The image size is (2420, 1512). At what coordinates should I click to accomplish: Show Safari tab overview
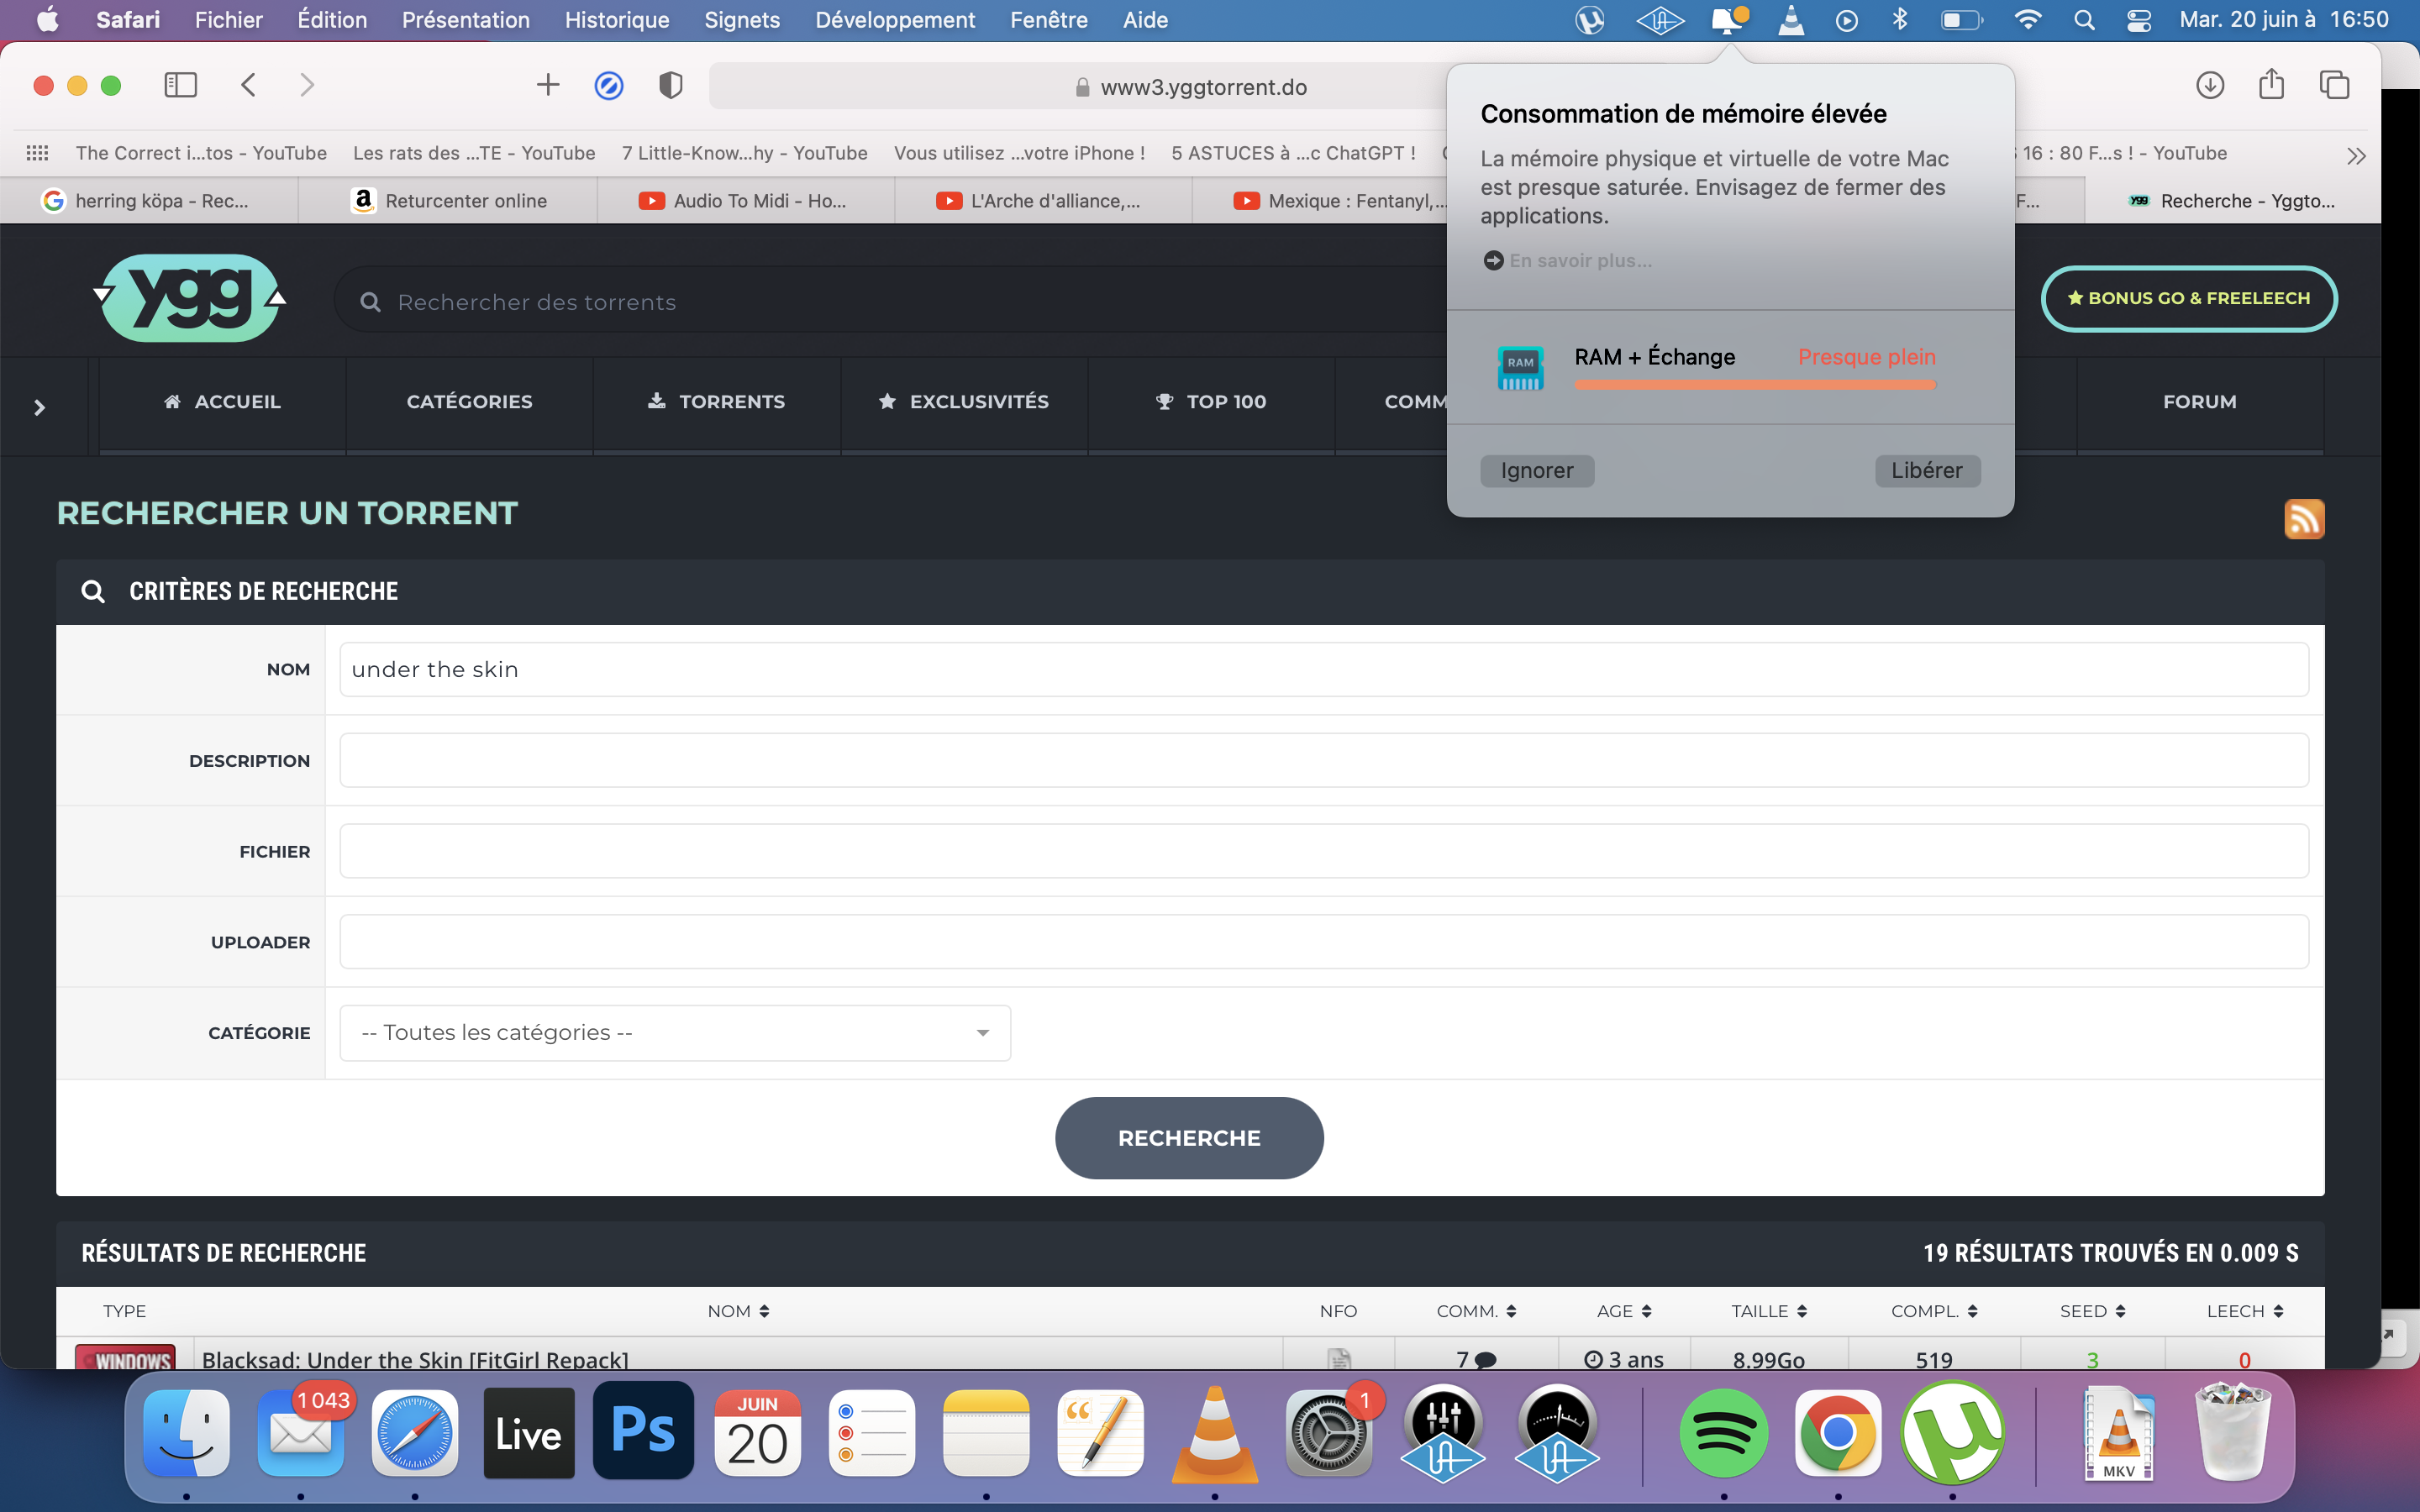(2334, 86)
